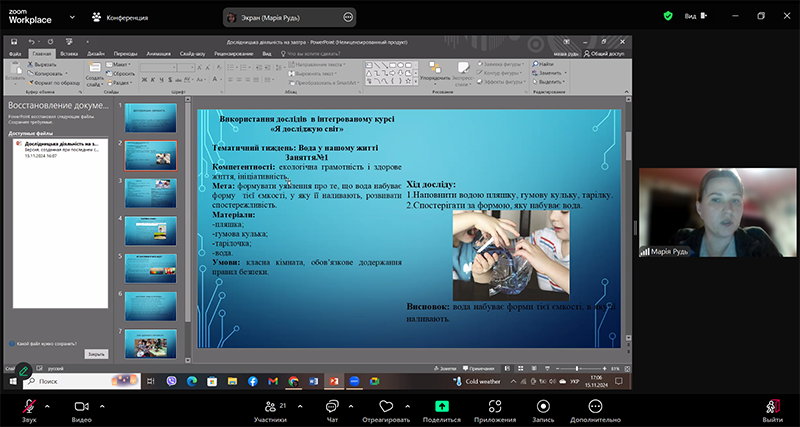The width and height of the screenshot is (800, 427).
Task: Expand reactions arrow next to Отреагировать
Action: pos(407,407)
